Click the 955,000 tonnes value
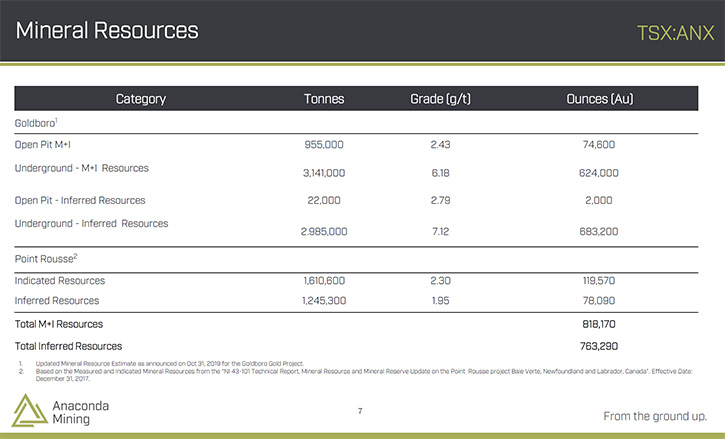This screenshot has height=439, width=725. 324,145
